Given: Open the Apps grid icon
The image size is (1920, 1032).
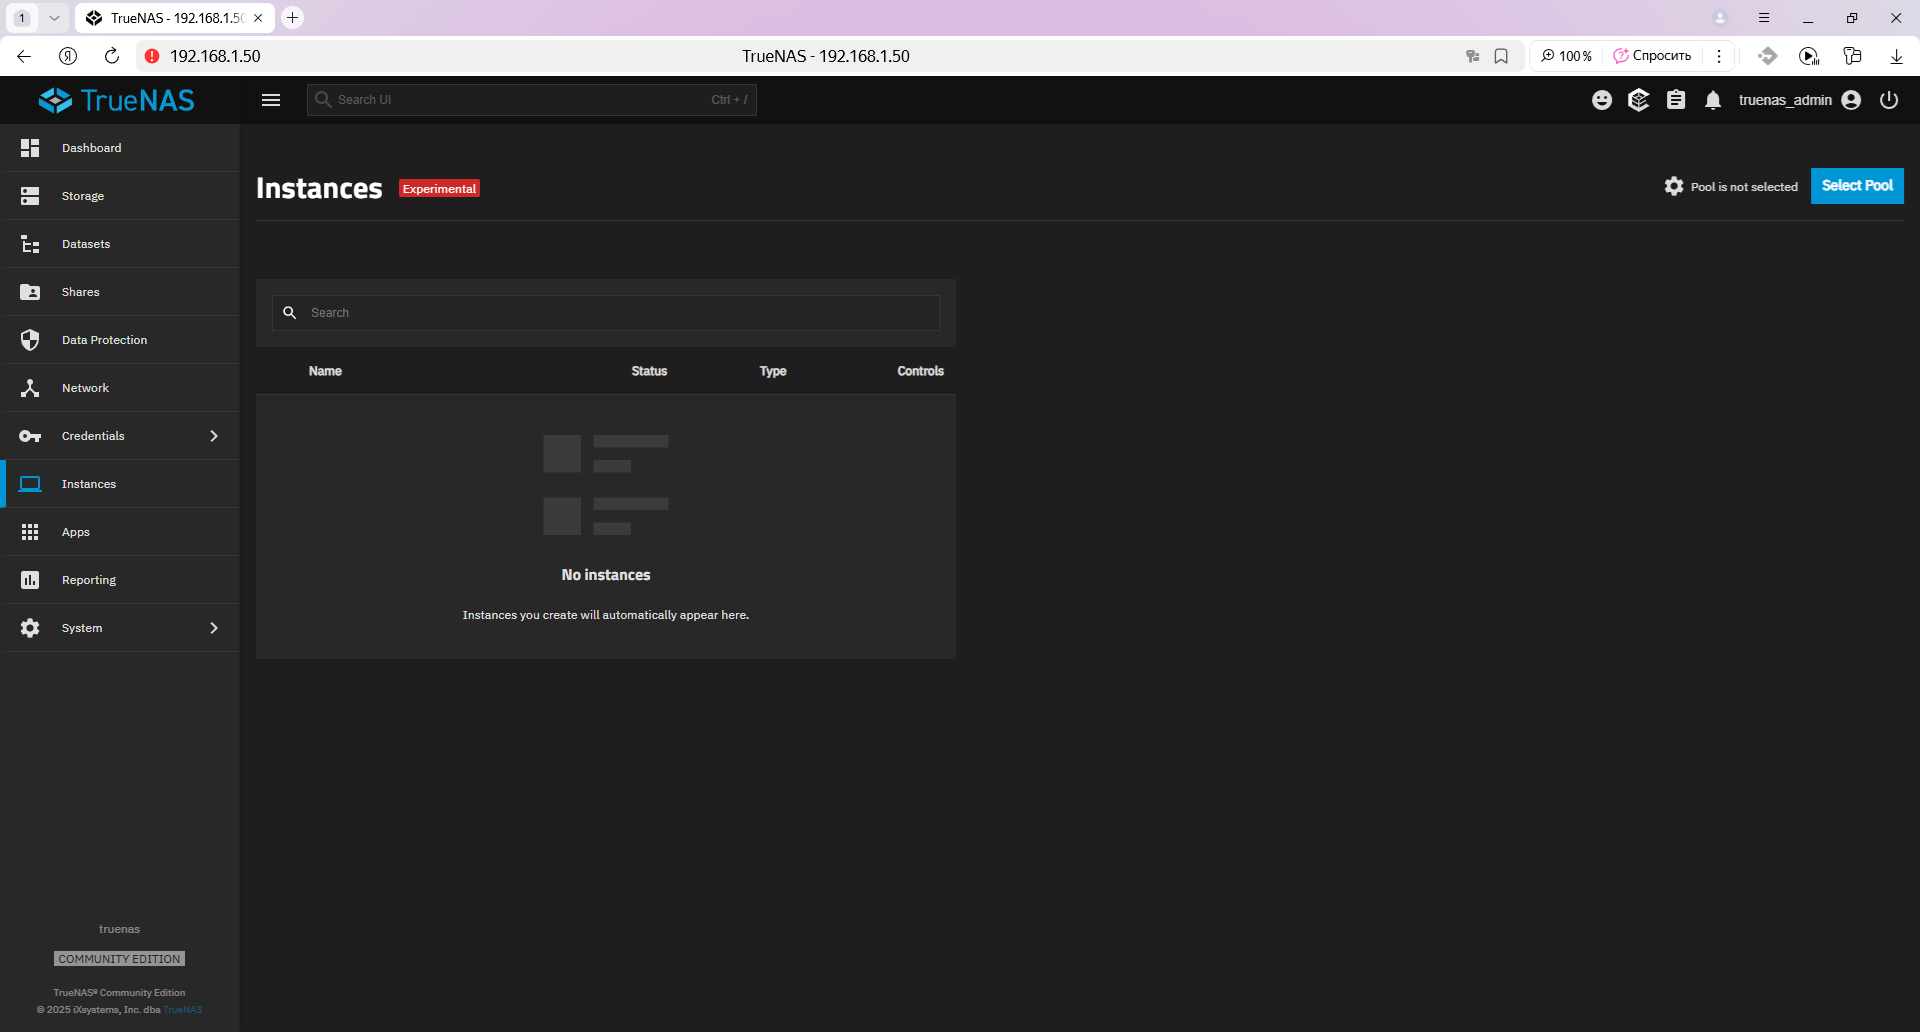Looking at the screenshot, I should 30,532.
